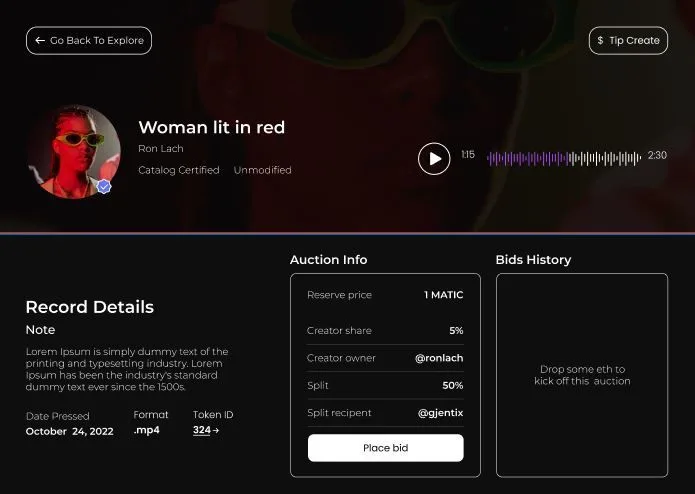Click the 2:30 total duration label
This screenshot has height=494, width=695.
click(657, 155)
